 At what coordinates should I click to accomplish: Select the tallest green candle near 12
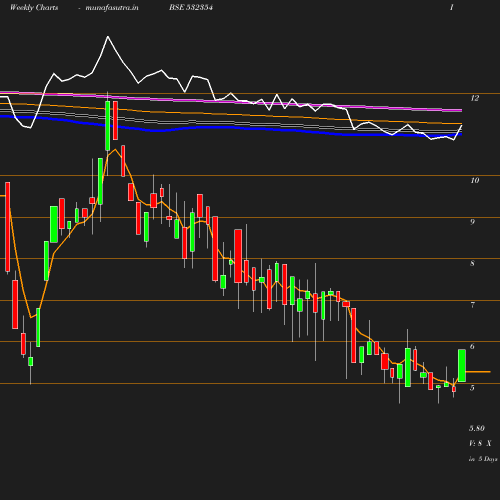point(108,126)
